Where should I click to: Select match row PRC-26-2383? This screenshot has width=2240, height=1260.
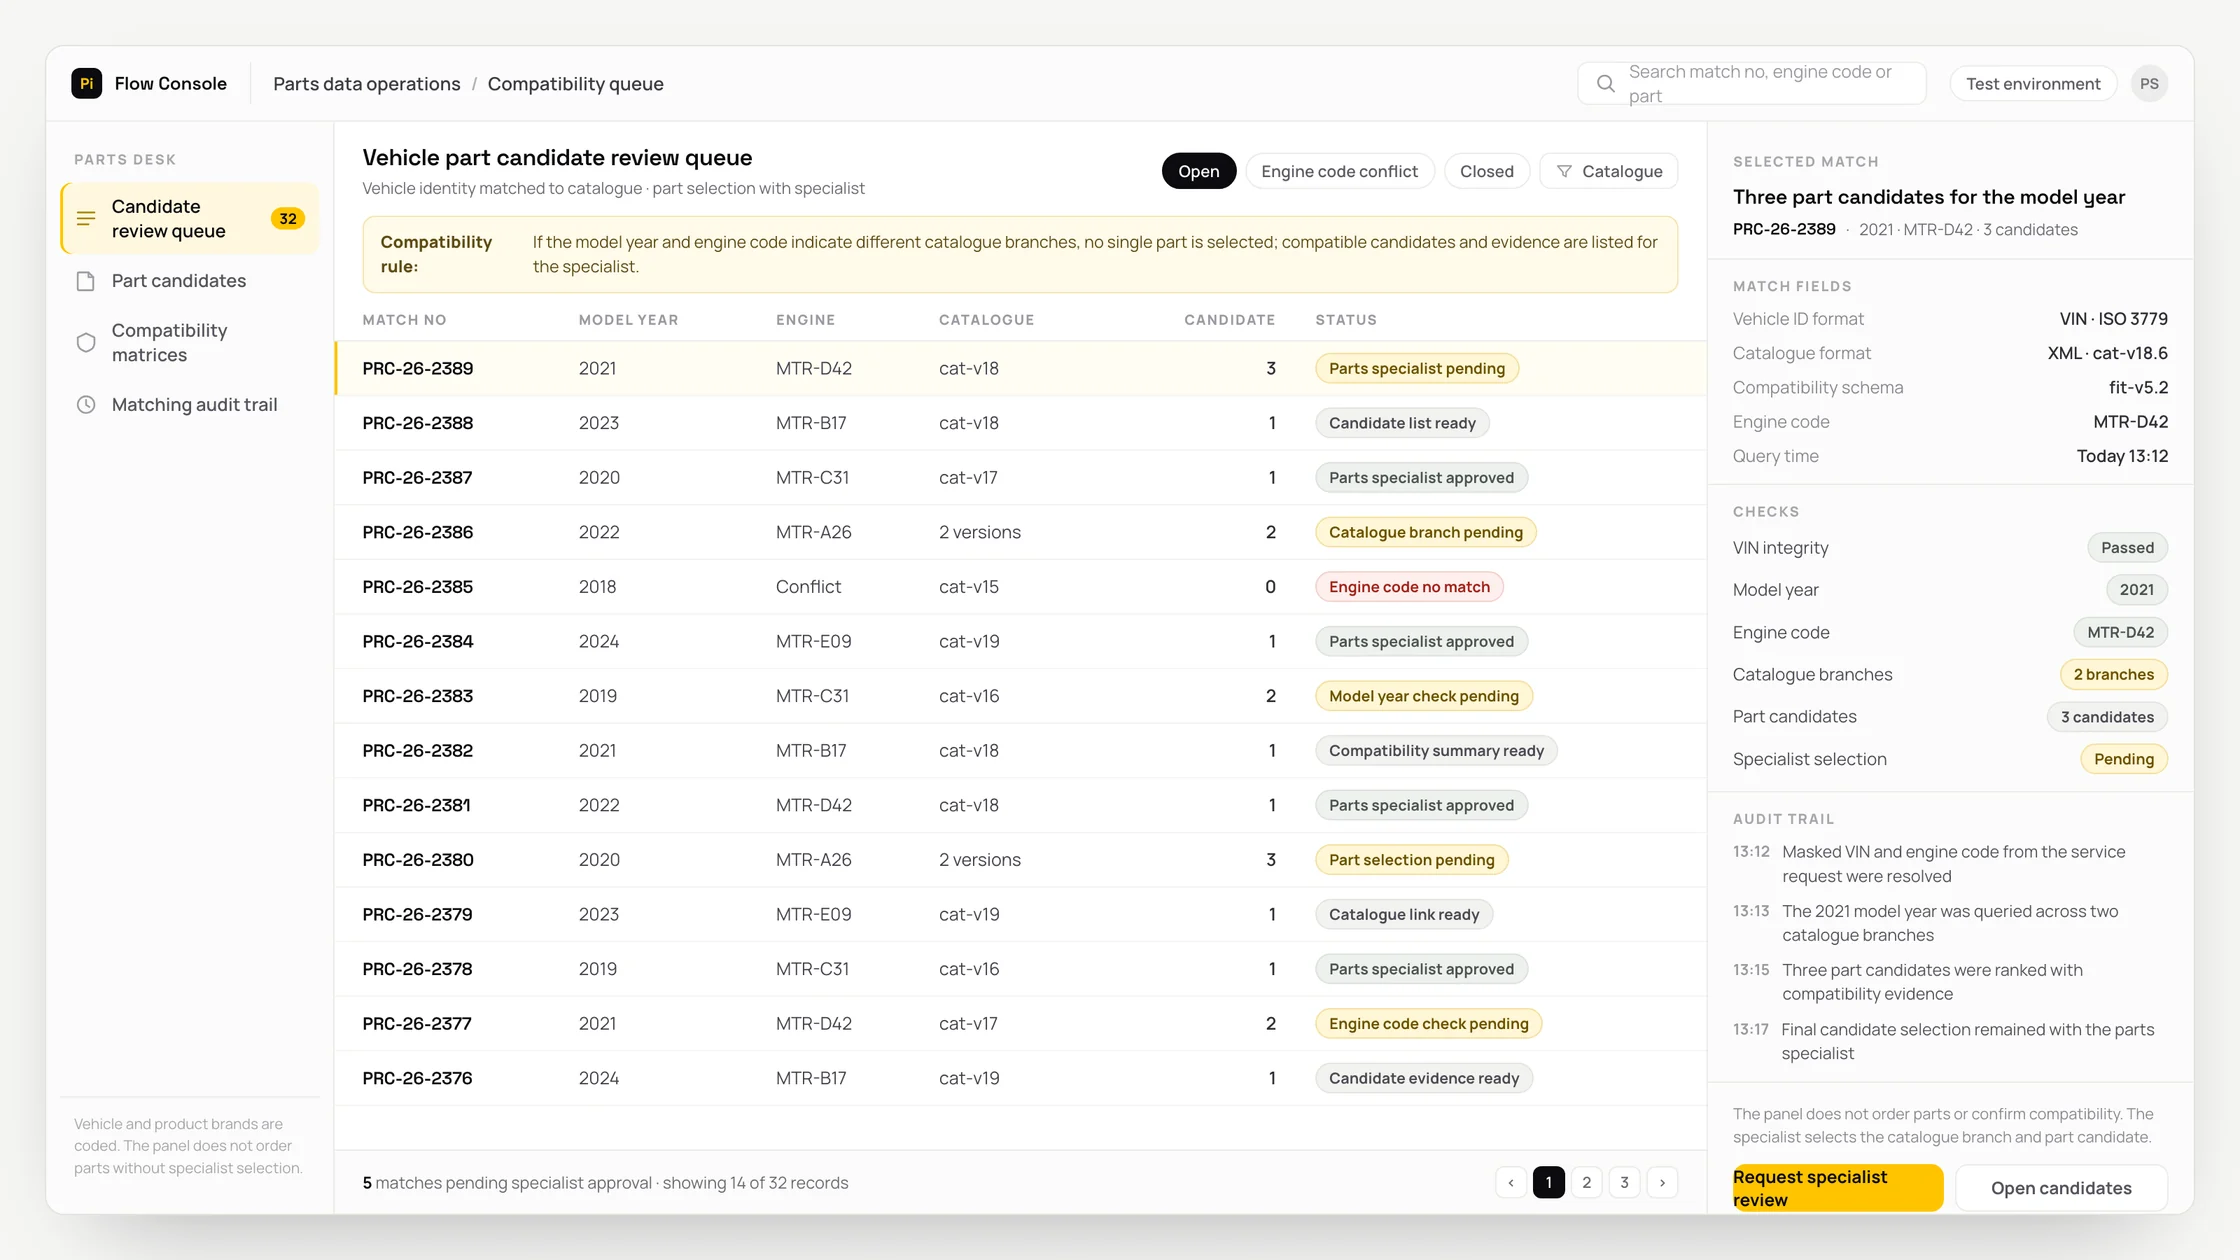click(x=1020, y=696)
